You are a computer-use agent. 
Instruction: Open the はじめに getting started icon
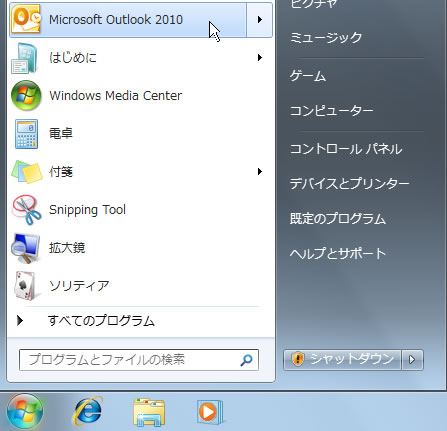point(24,58)
